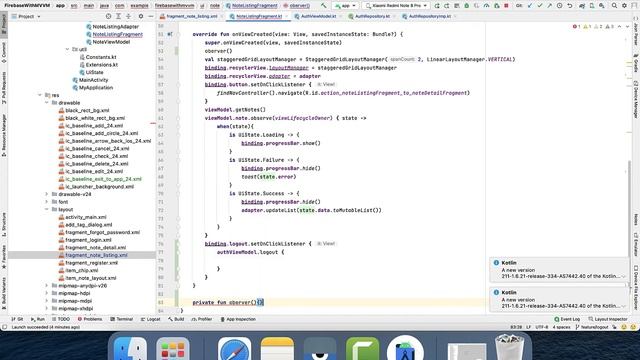
Task: Collapse the drawable folder
Action: 47,103
